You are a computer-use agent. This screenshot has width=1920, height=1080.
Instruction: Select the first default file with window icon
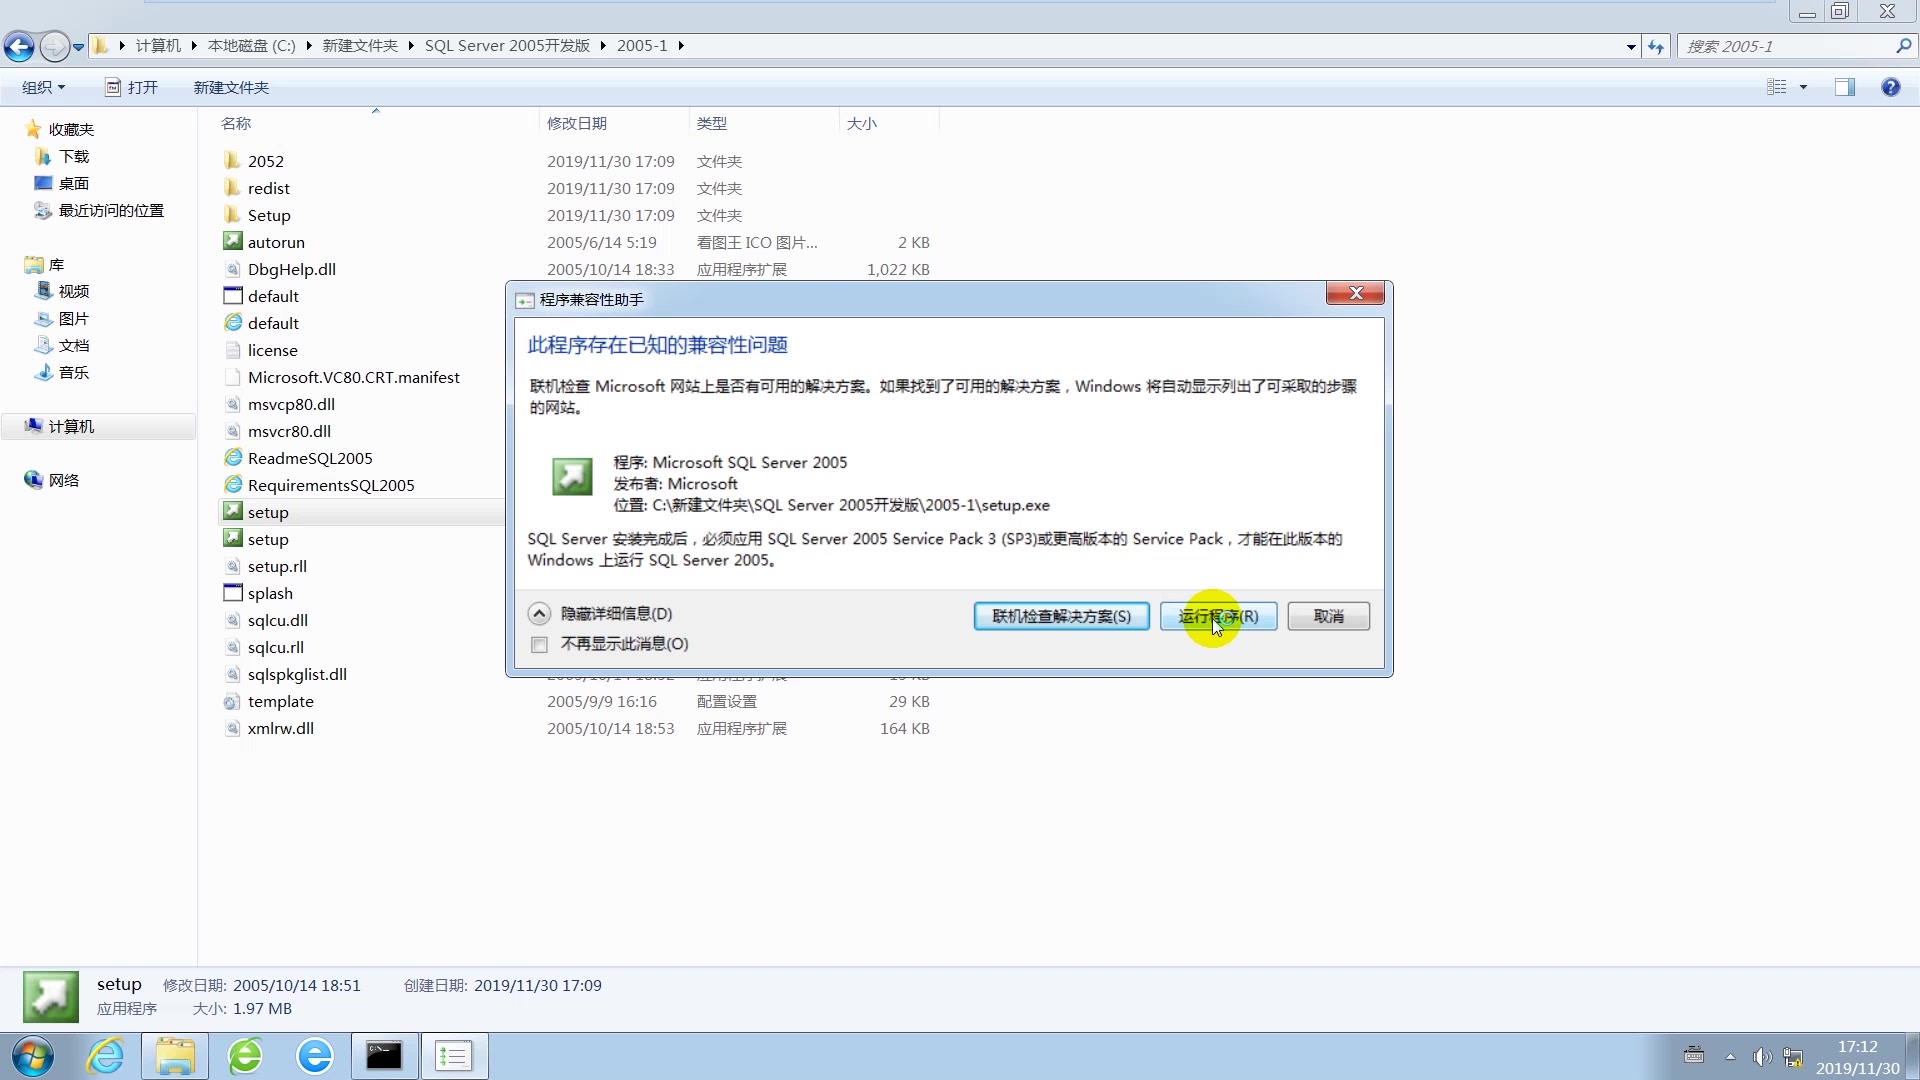[232, 296]
